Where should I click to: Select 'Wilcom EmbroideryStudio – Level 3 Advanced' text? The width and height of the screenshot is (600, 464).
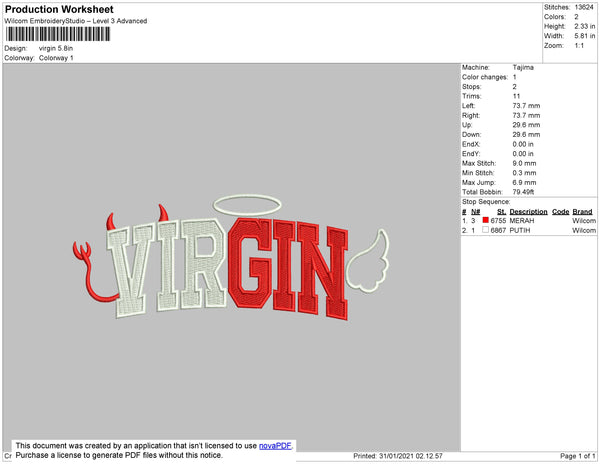pos(76,21)
